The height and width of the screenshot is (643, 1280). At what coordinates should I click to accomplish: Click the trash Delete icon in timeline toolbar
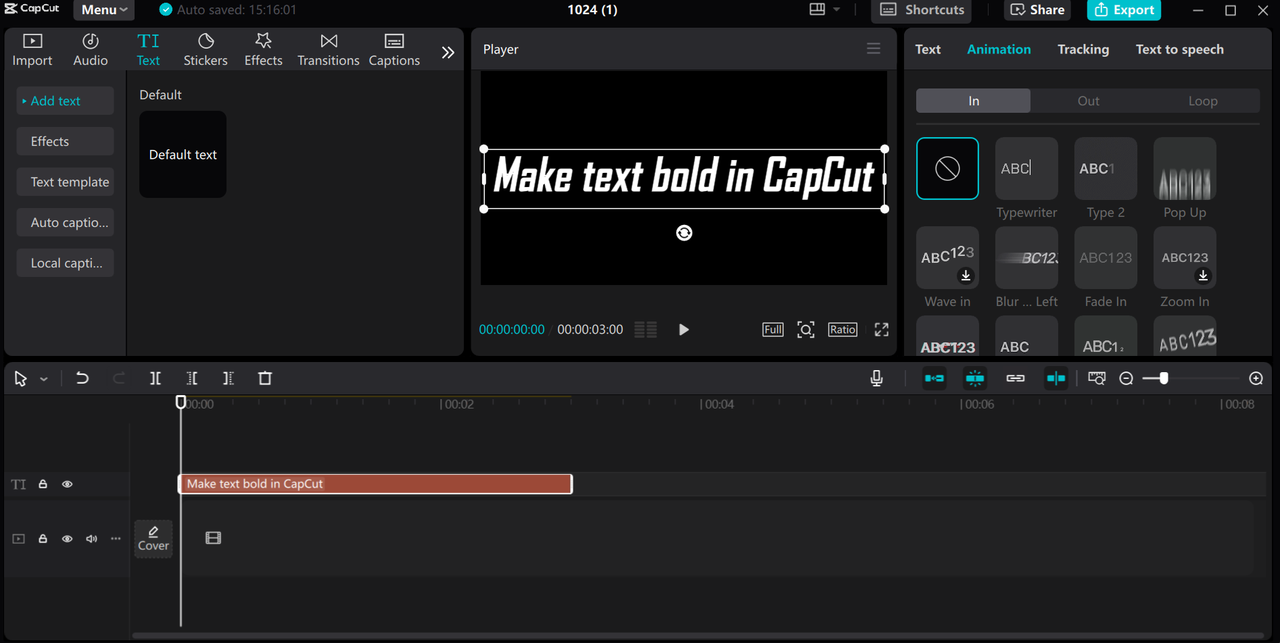click(x=265, y=378)
